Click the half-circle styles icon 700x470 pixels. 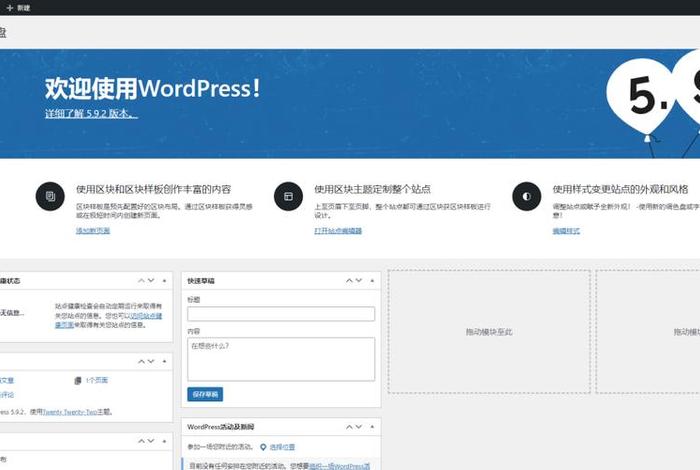527,196
